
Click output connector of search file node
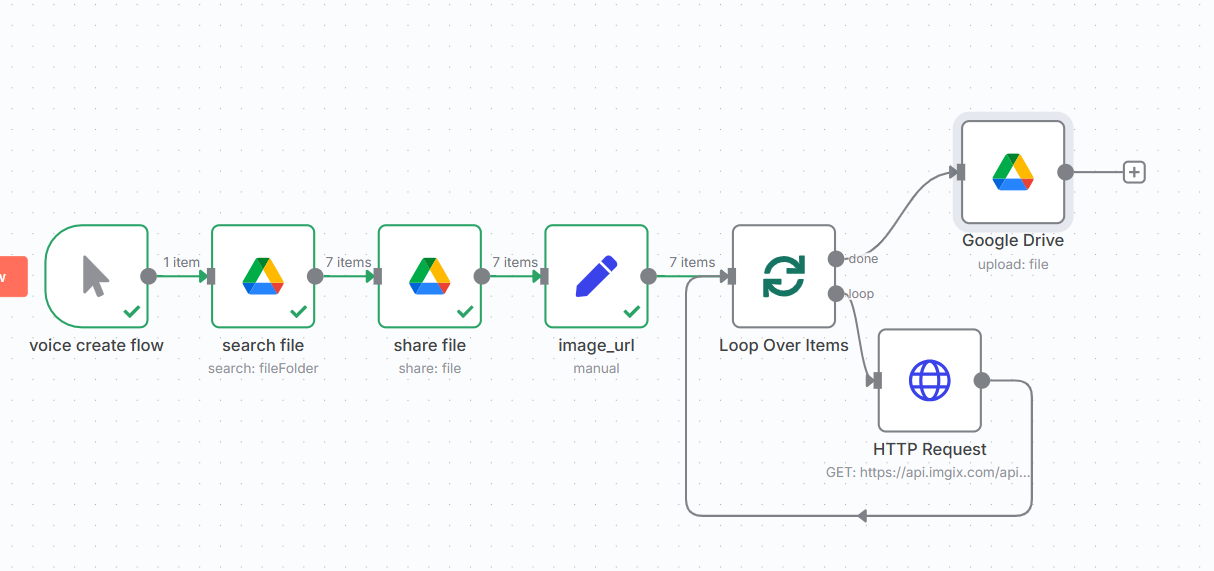point(316,276)
